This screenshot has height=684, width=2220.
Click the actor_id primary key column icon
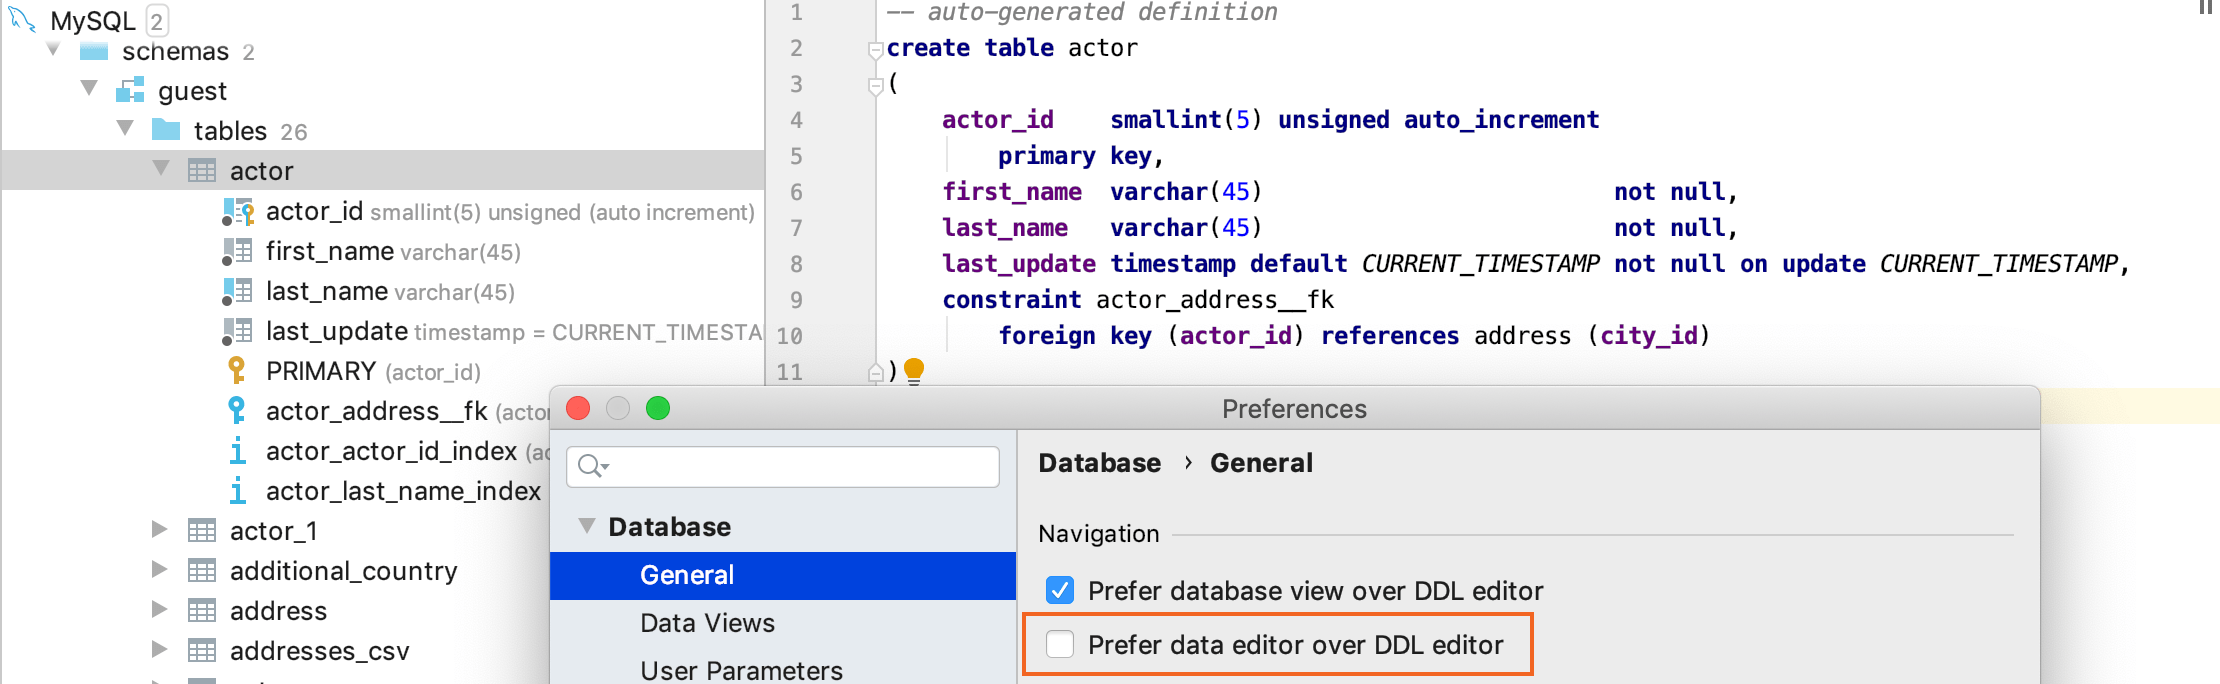[238, 211]
